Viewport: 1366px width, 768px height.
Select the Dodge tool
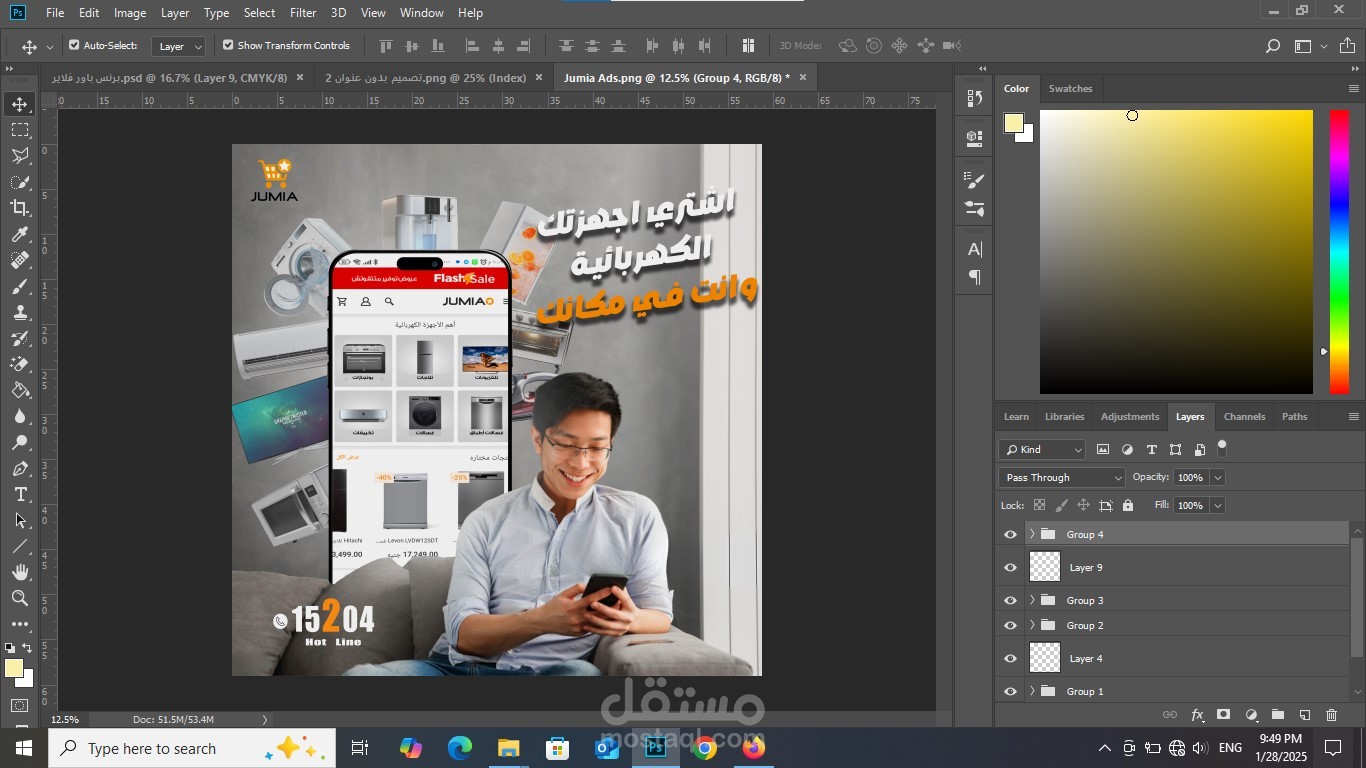click(19, 442)
